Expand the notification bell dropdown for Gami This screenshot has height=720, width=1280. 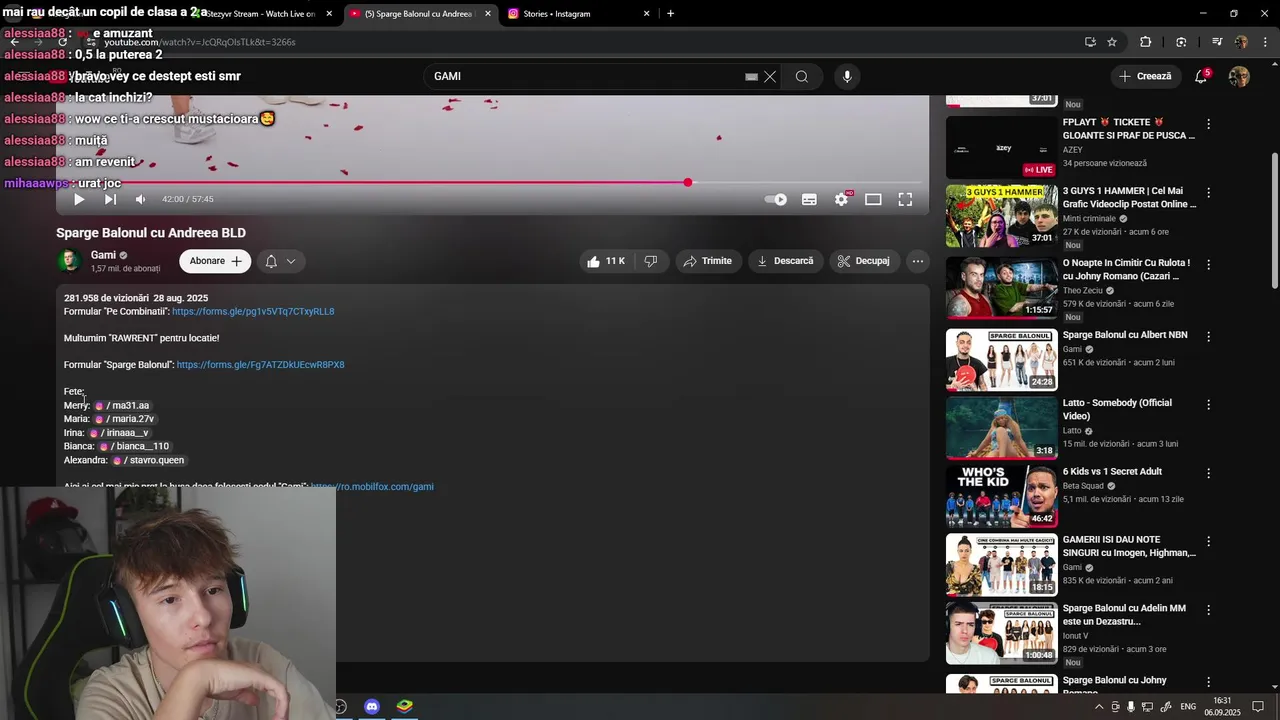[281, 261]
